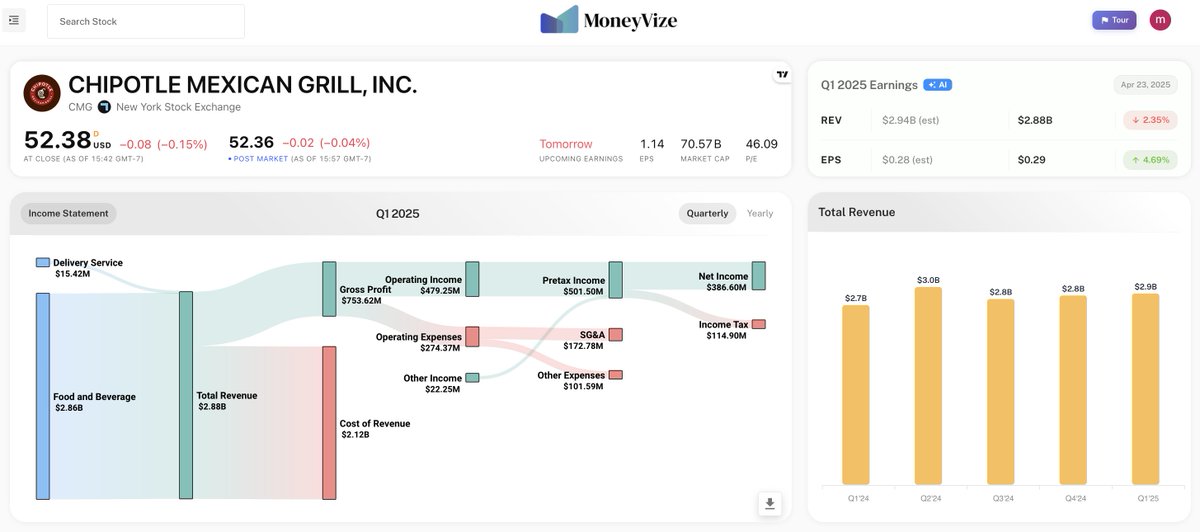Open the user profile avatar
Image resolution: width=1200 pixels, height=532 pixels.
tap(1160, 20)
